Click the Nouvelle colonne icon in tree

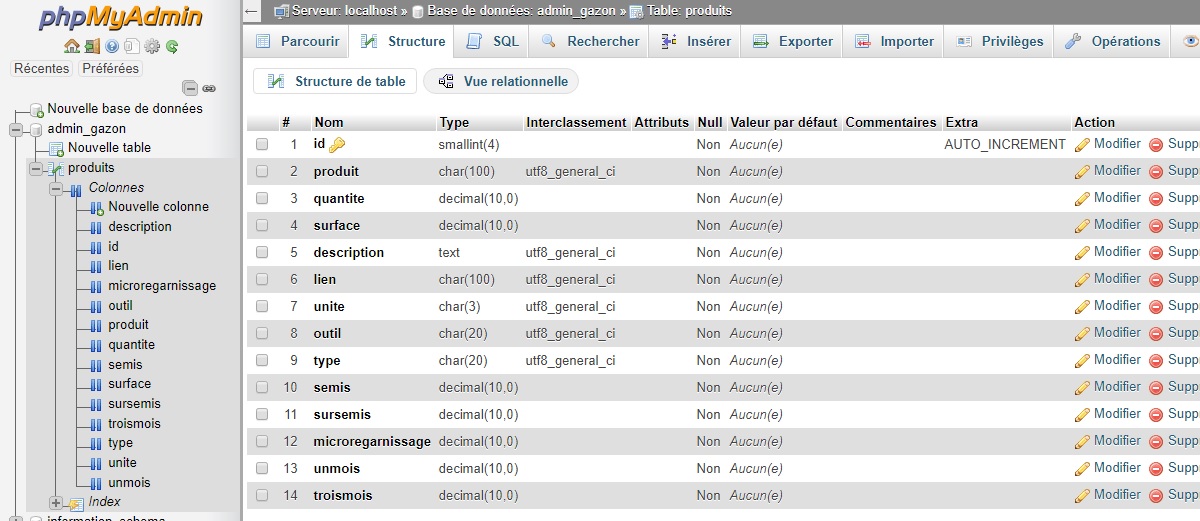pos(97,207)
